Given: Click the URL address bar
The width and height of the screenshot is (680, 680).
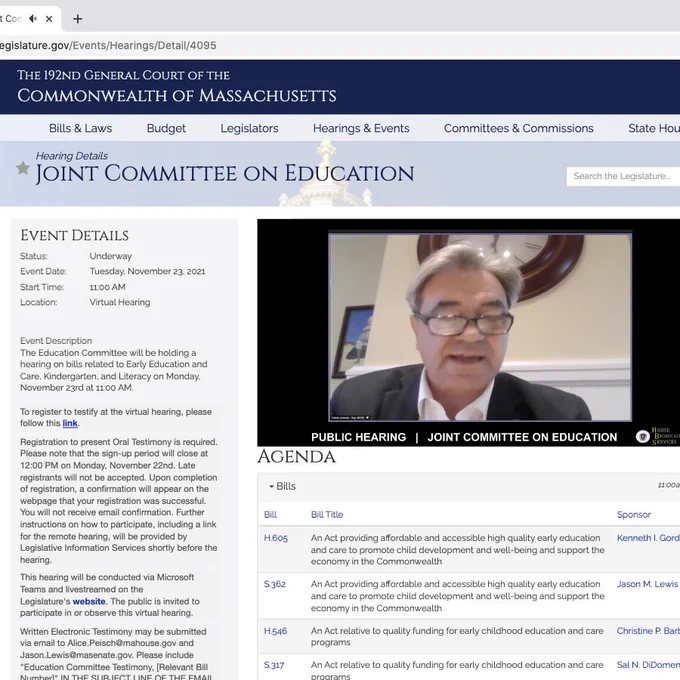Looking at the screenshot, I should (340, 45).
